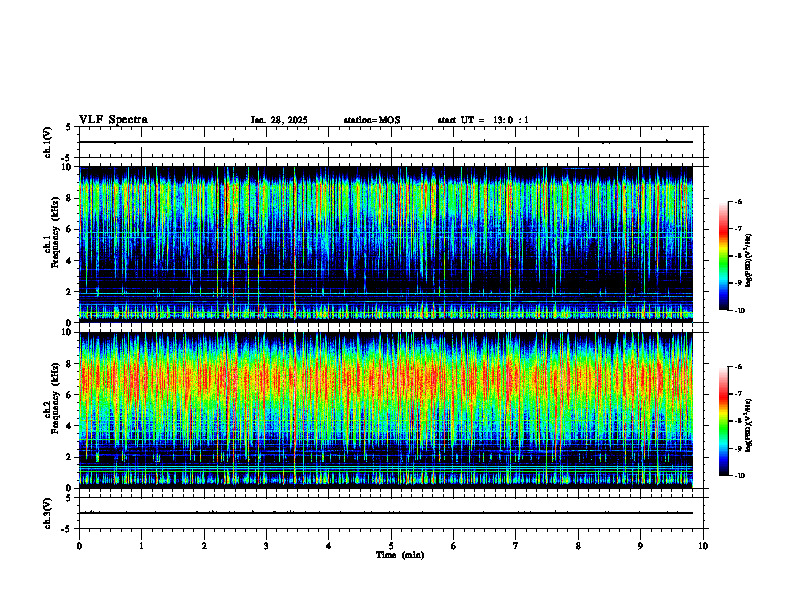This screenshot has height=612, width=792.
Task: Click the "station=MOS" header label
Action: [x=372, y=120]
